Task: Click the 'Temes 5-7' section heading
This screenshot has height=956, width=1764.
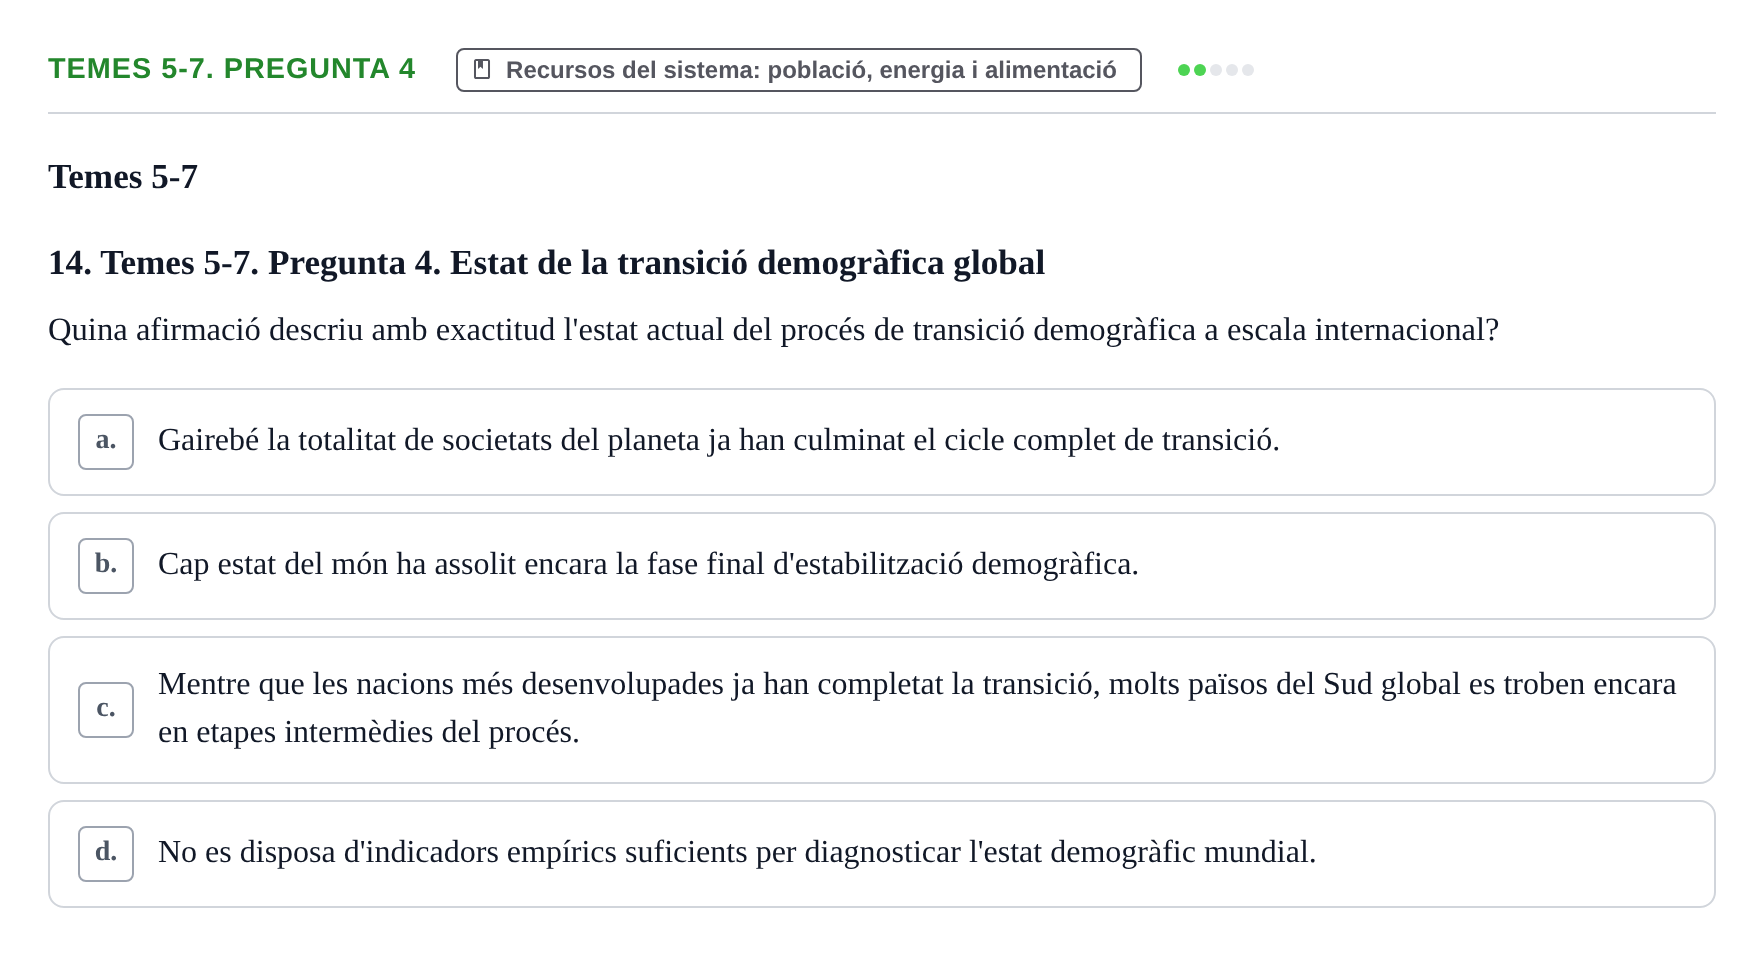Action: click(123, 177)
